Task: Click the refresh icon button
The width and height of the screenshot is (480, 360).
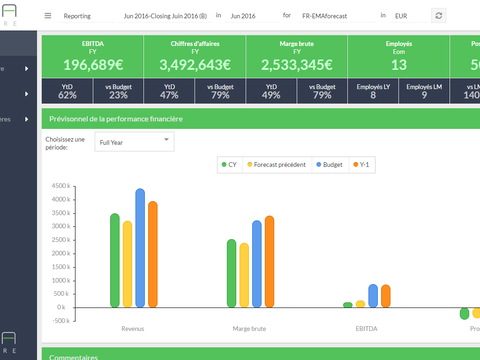Action: pyautogui.click(x=439, y=16)
